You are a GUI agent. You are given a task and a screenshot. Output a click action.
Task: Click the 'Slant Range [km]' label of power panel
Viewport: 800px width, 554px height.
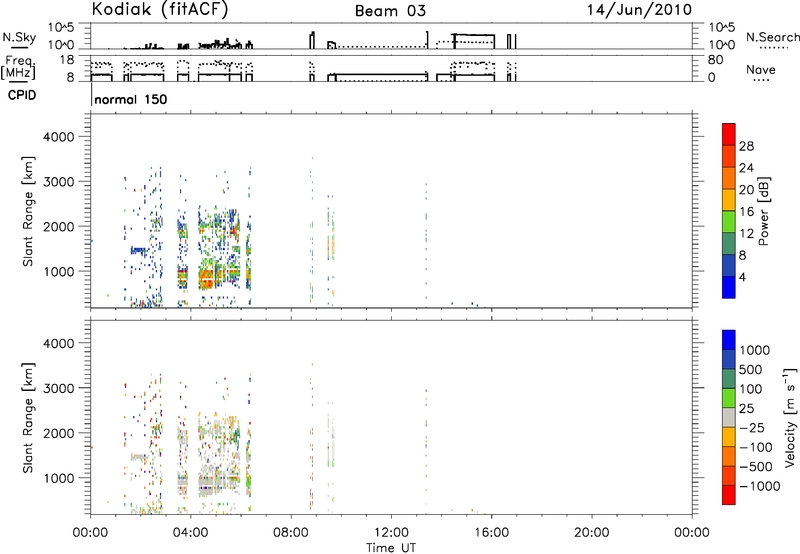[x=29, y=211]
